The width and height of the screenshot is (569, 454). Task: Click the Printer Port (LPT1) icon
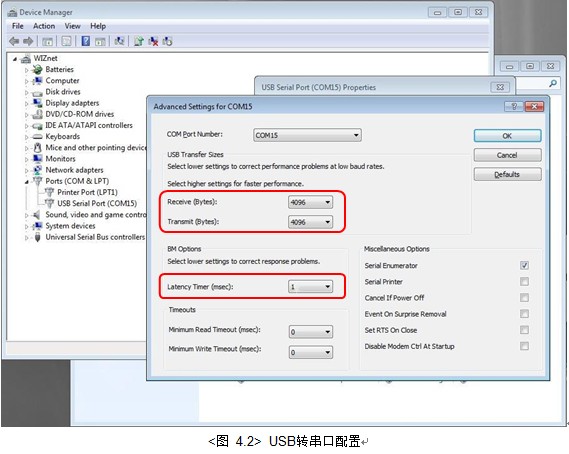click(49, 192)
